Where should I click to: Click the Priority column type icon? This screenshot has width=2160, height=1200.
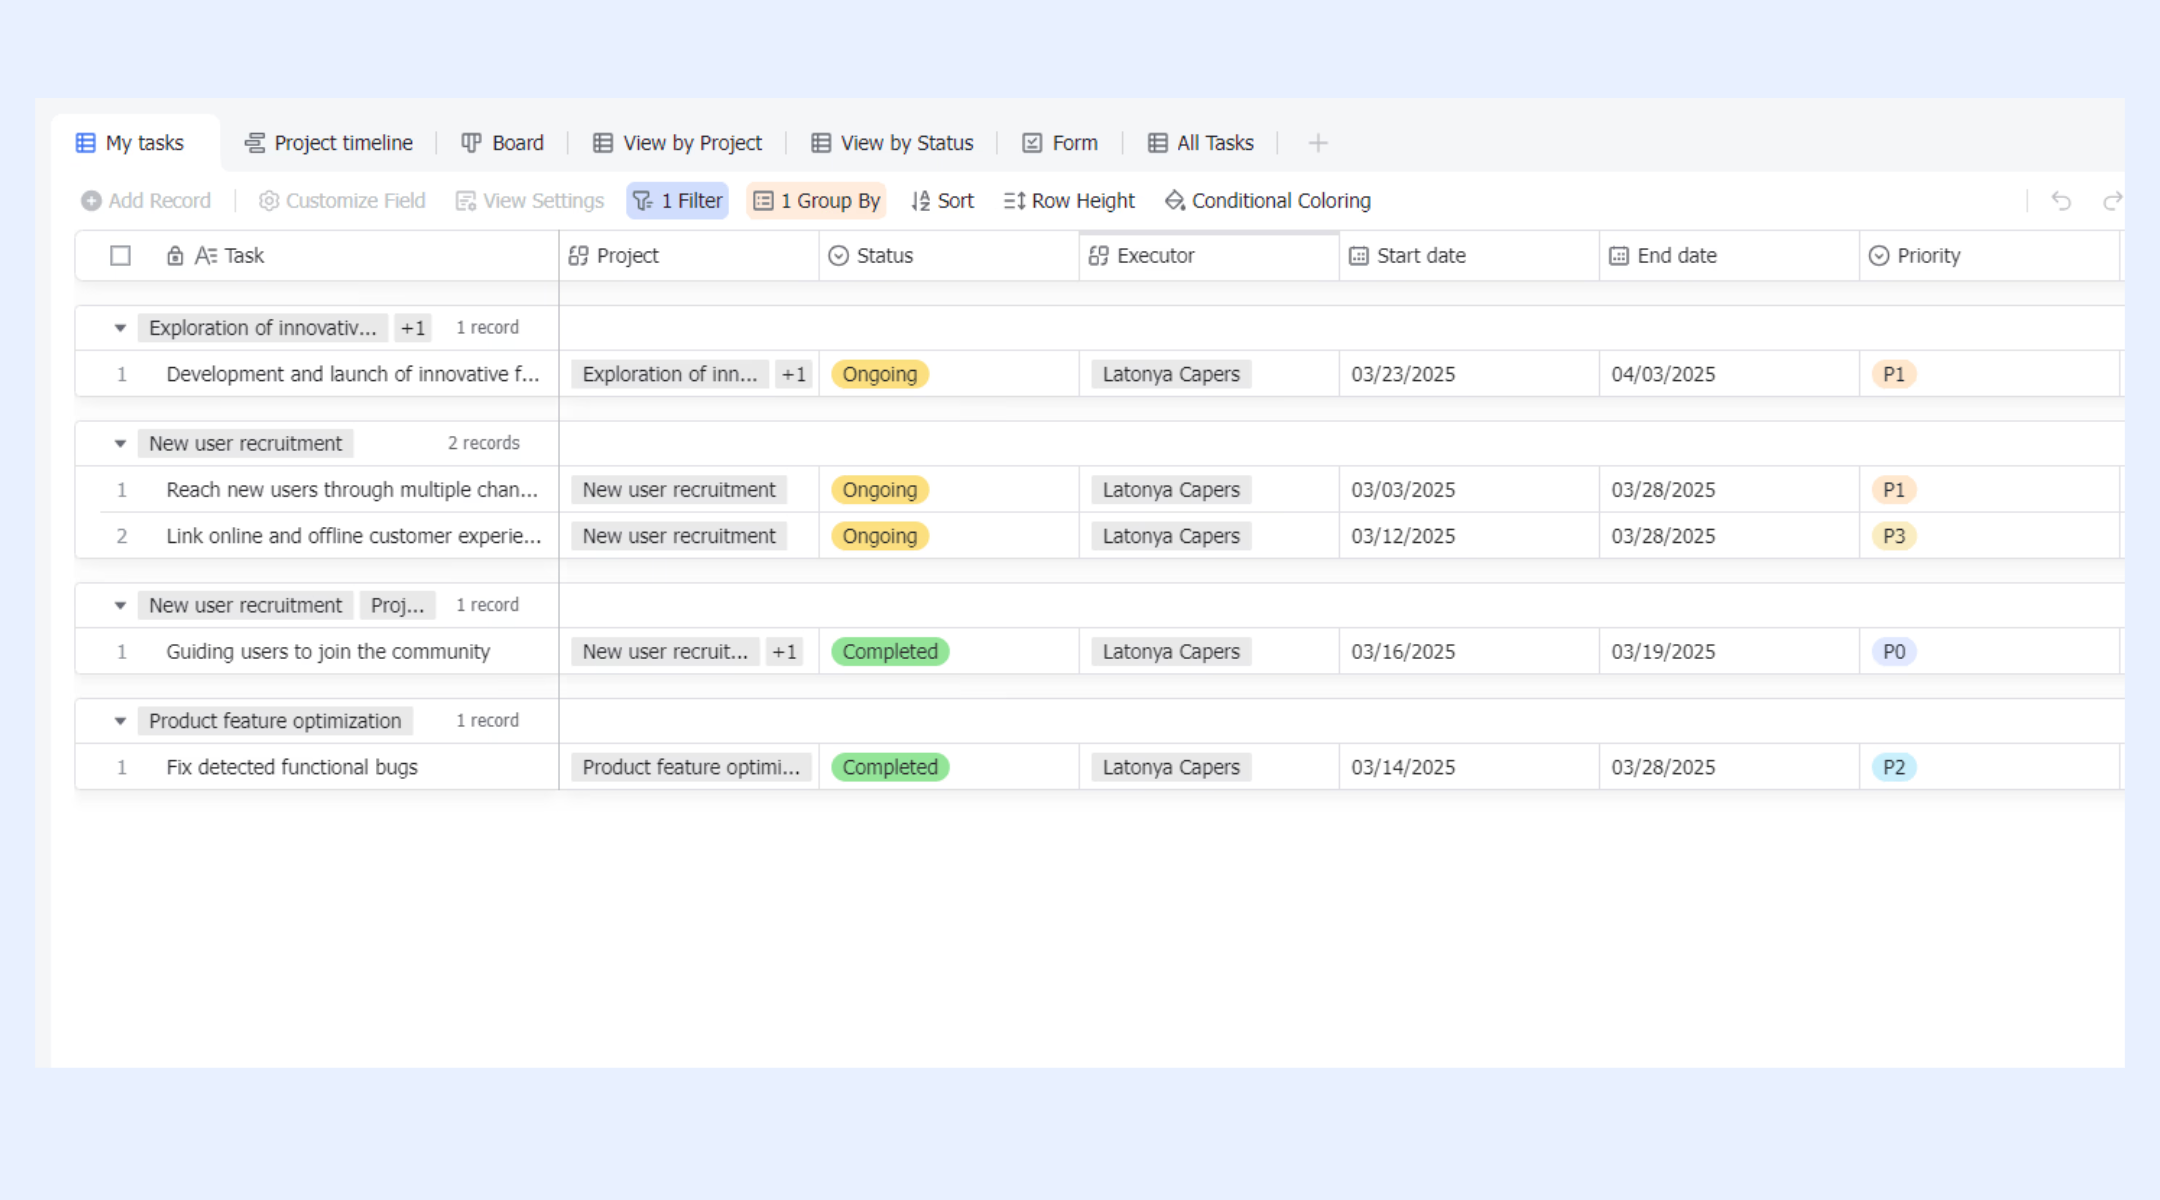tap(1879, 256)
